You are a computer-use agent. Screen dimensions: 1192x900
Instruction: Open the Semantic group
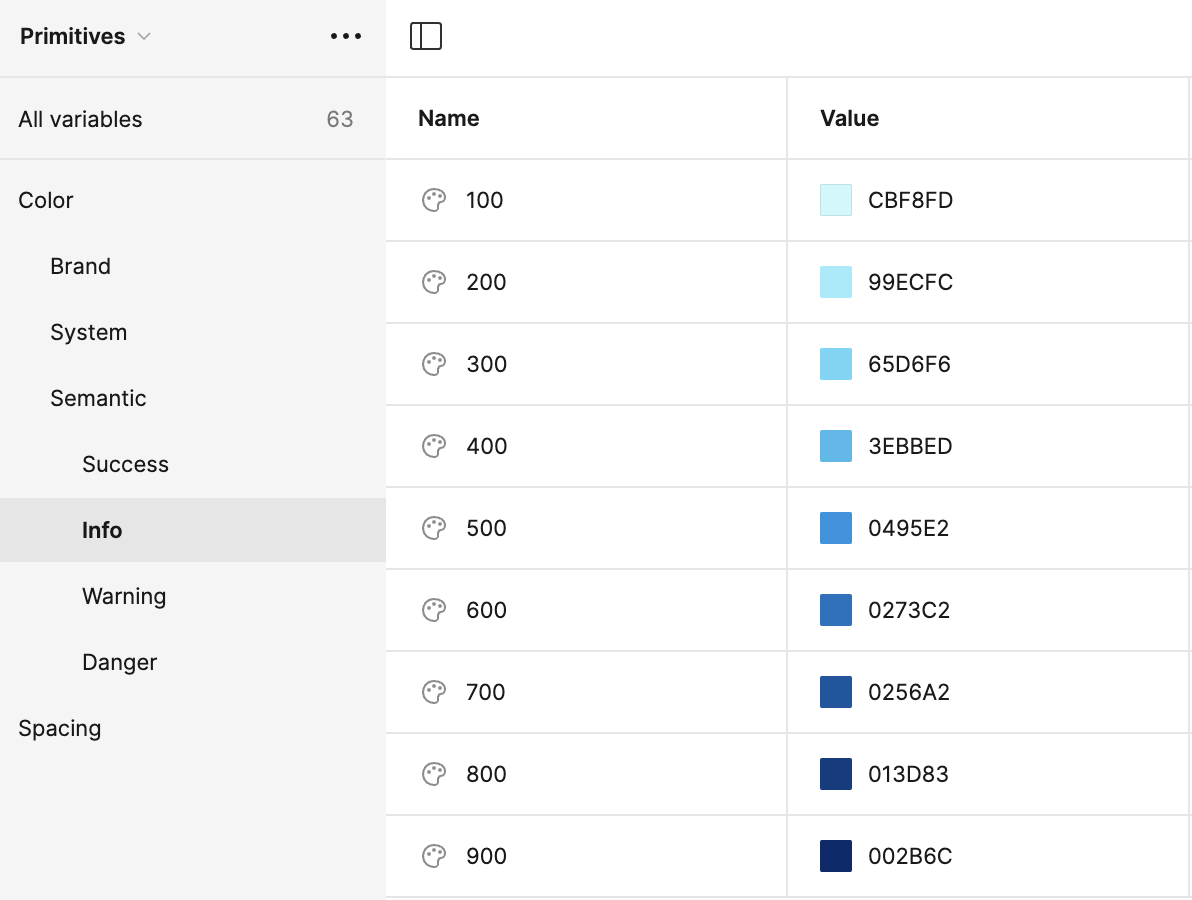coord(98,398)
